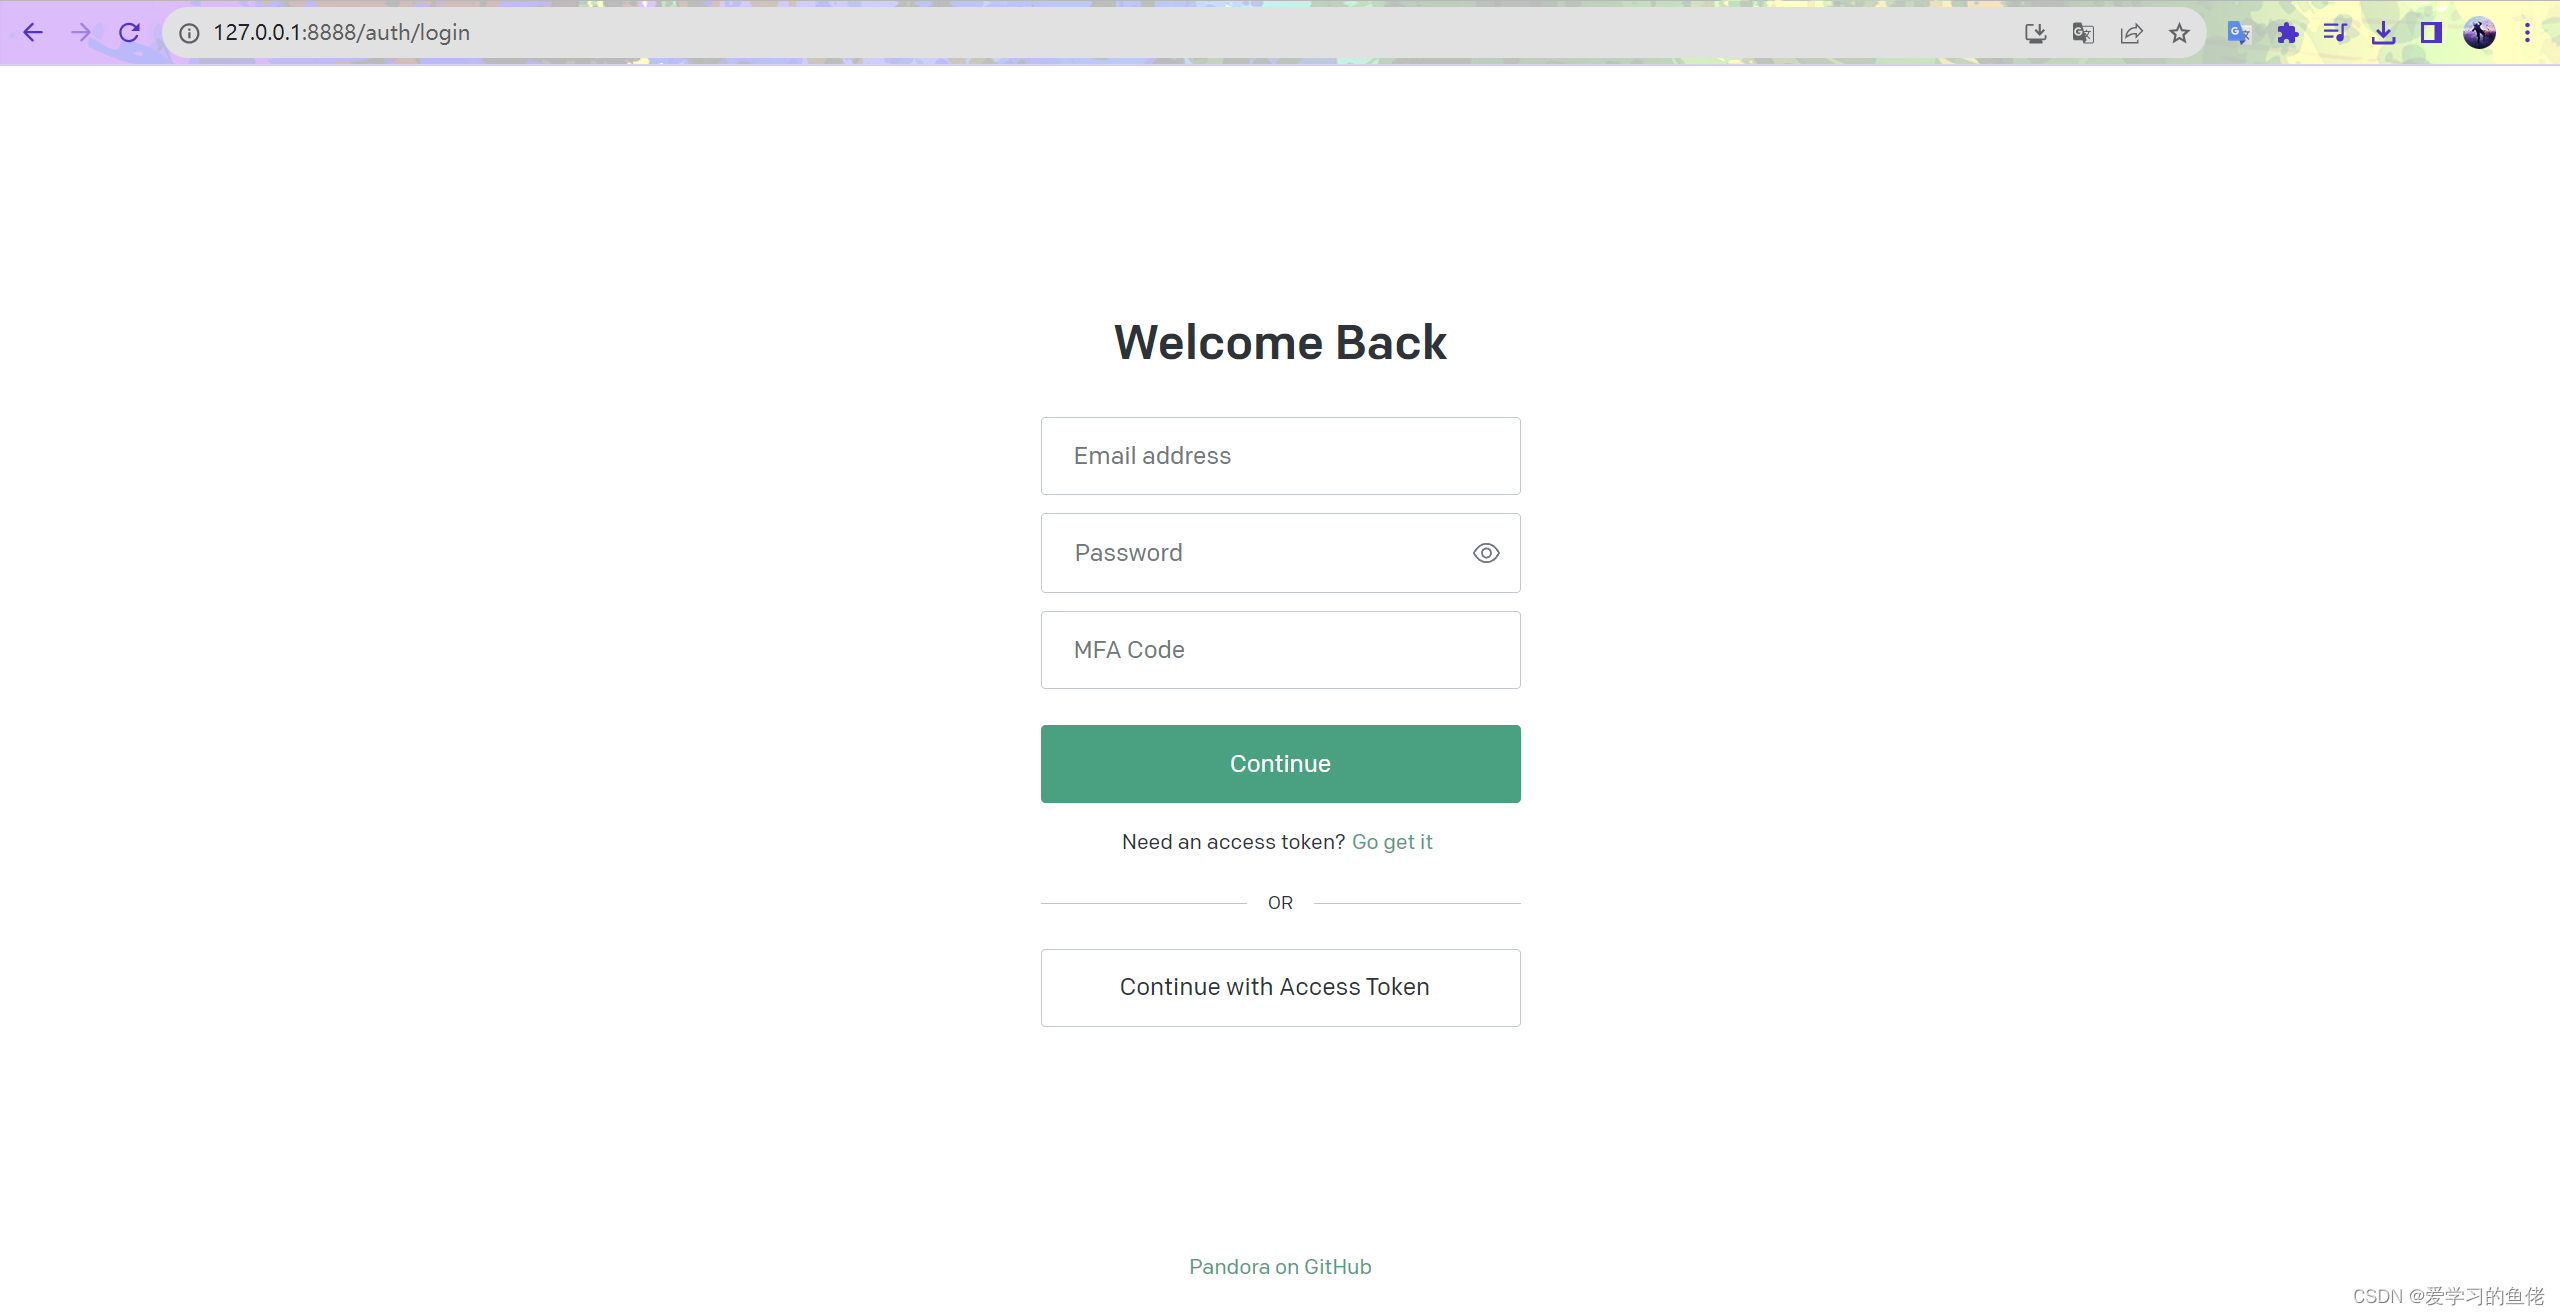
Task: Click the Go get it link
Action: tap(1393, 840)
